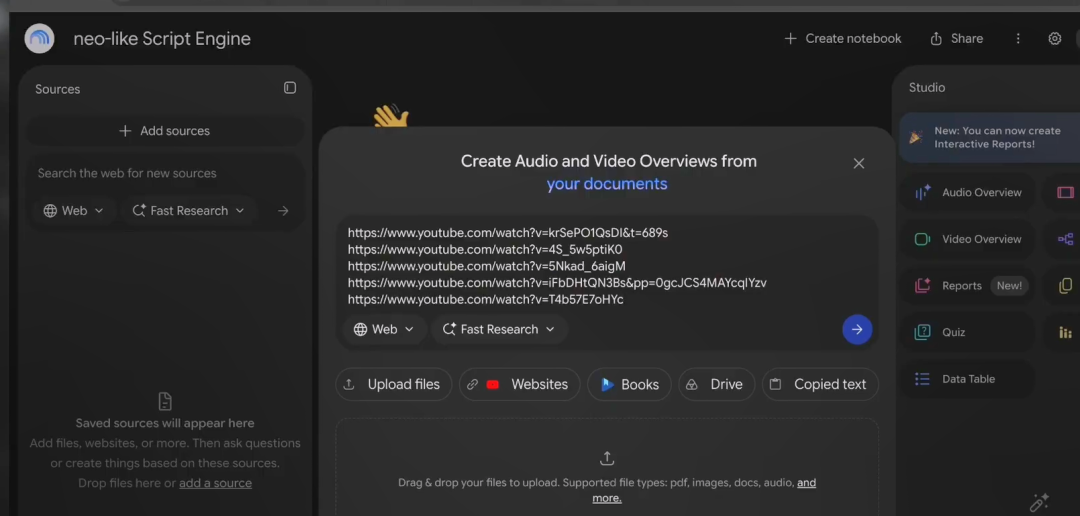The height and width of the screenshot is (516, 1080).
Task: Click the flashcards icon beside Reports
Action: (1066, 286)
